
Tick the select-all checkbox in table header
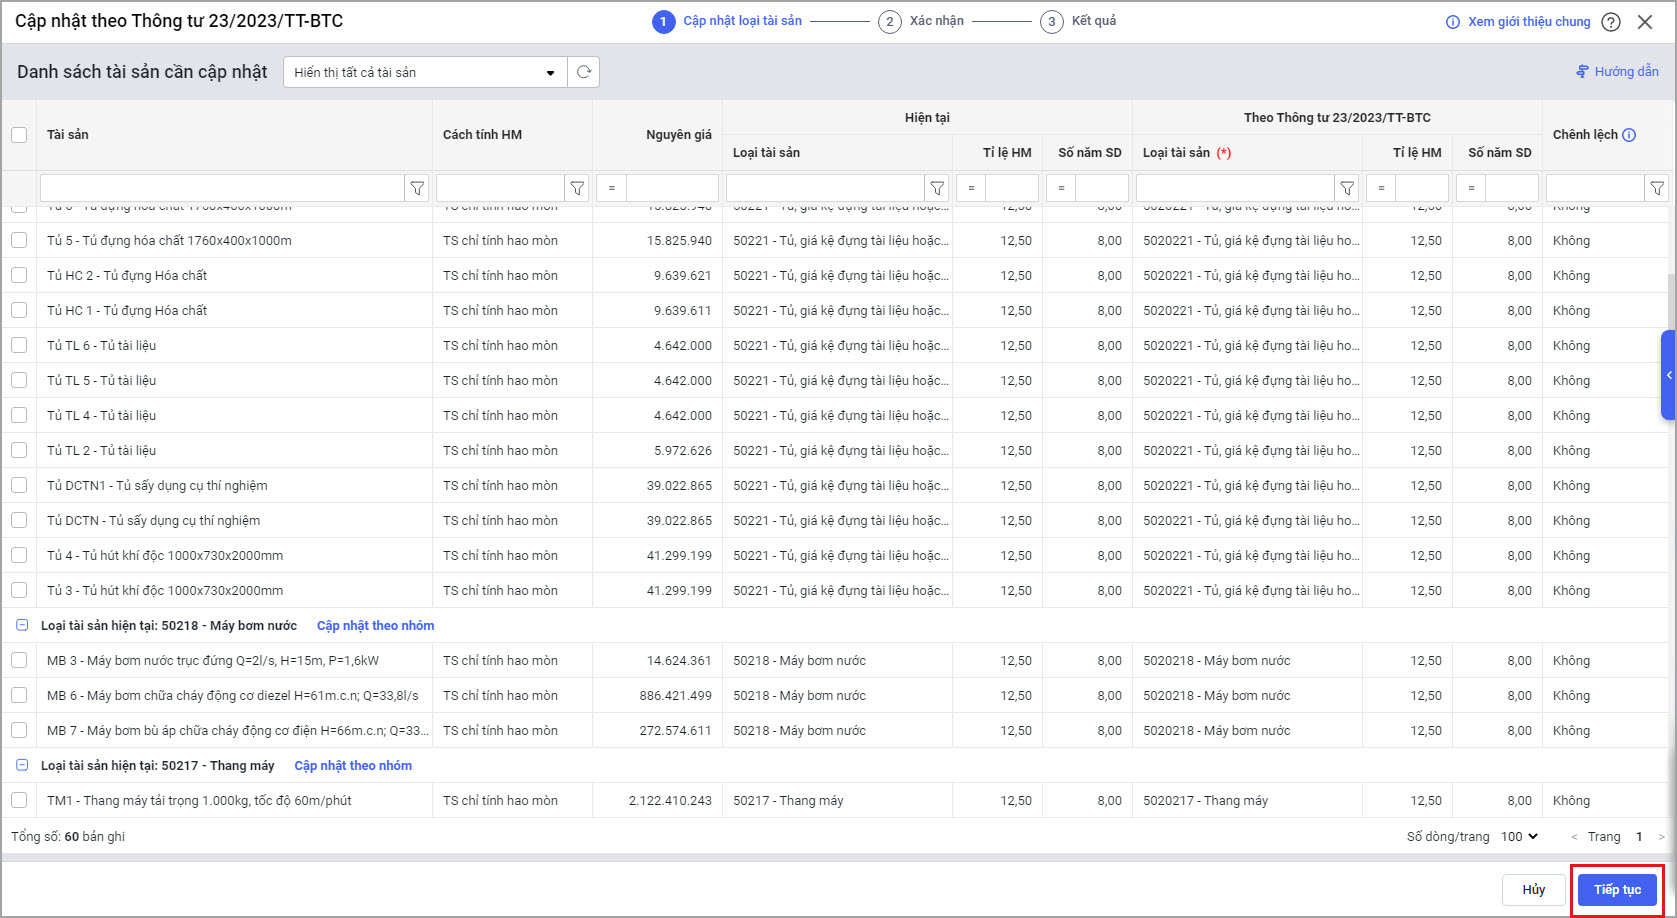pos(19,135)
